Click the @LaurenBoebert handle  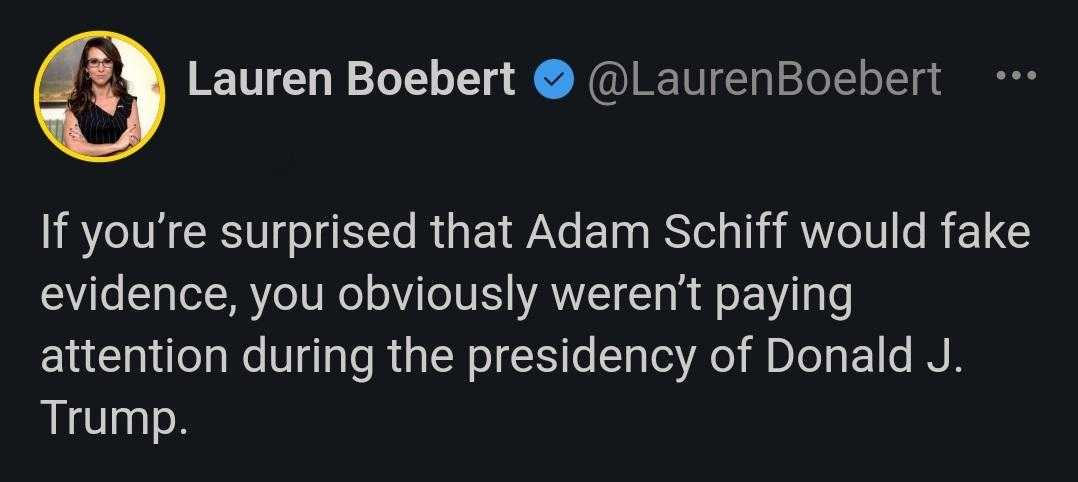pyautogui.click(x=762, y=80)
